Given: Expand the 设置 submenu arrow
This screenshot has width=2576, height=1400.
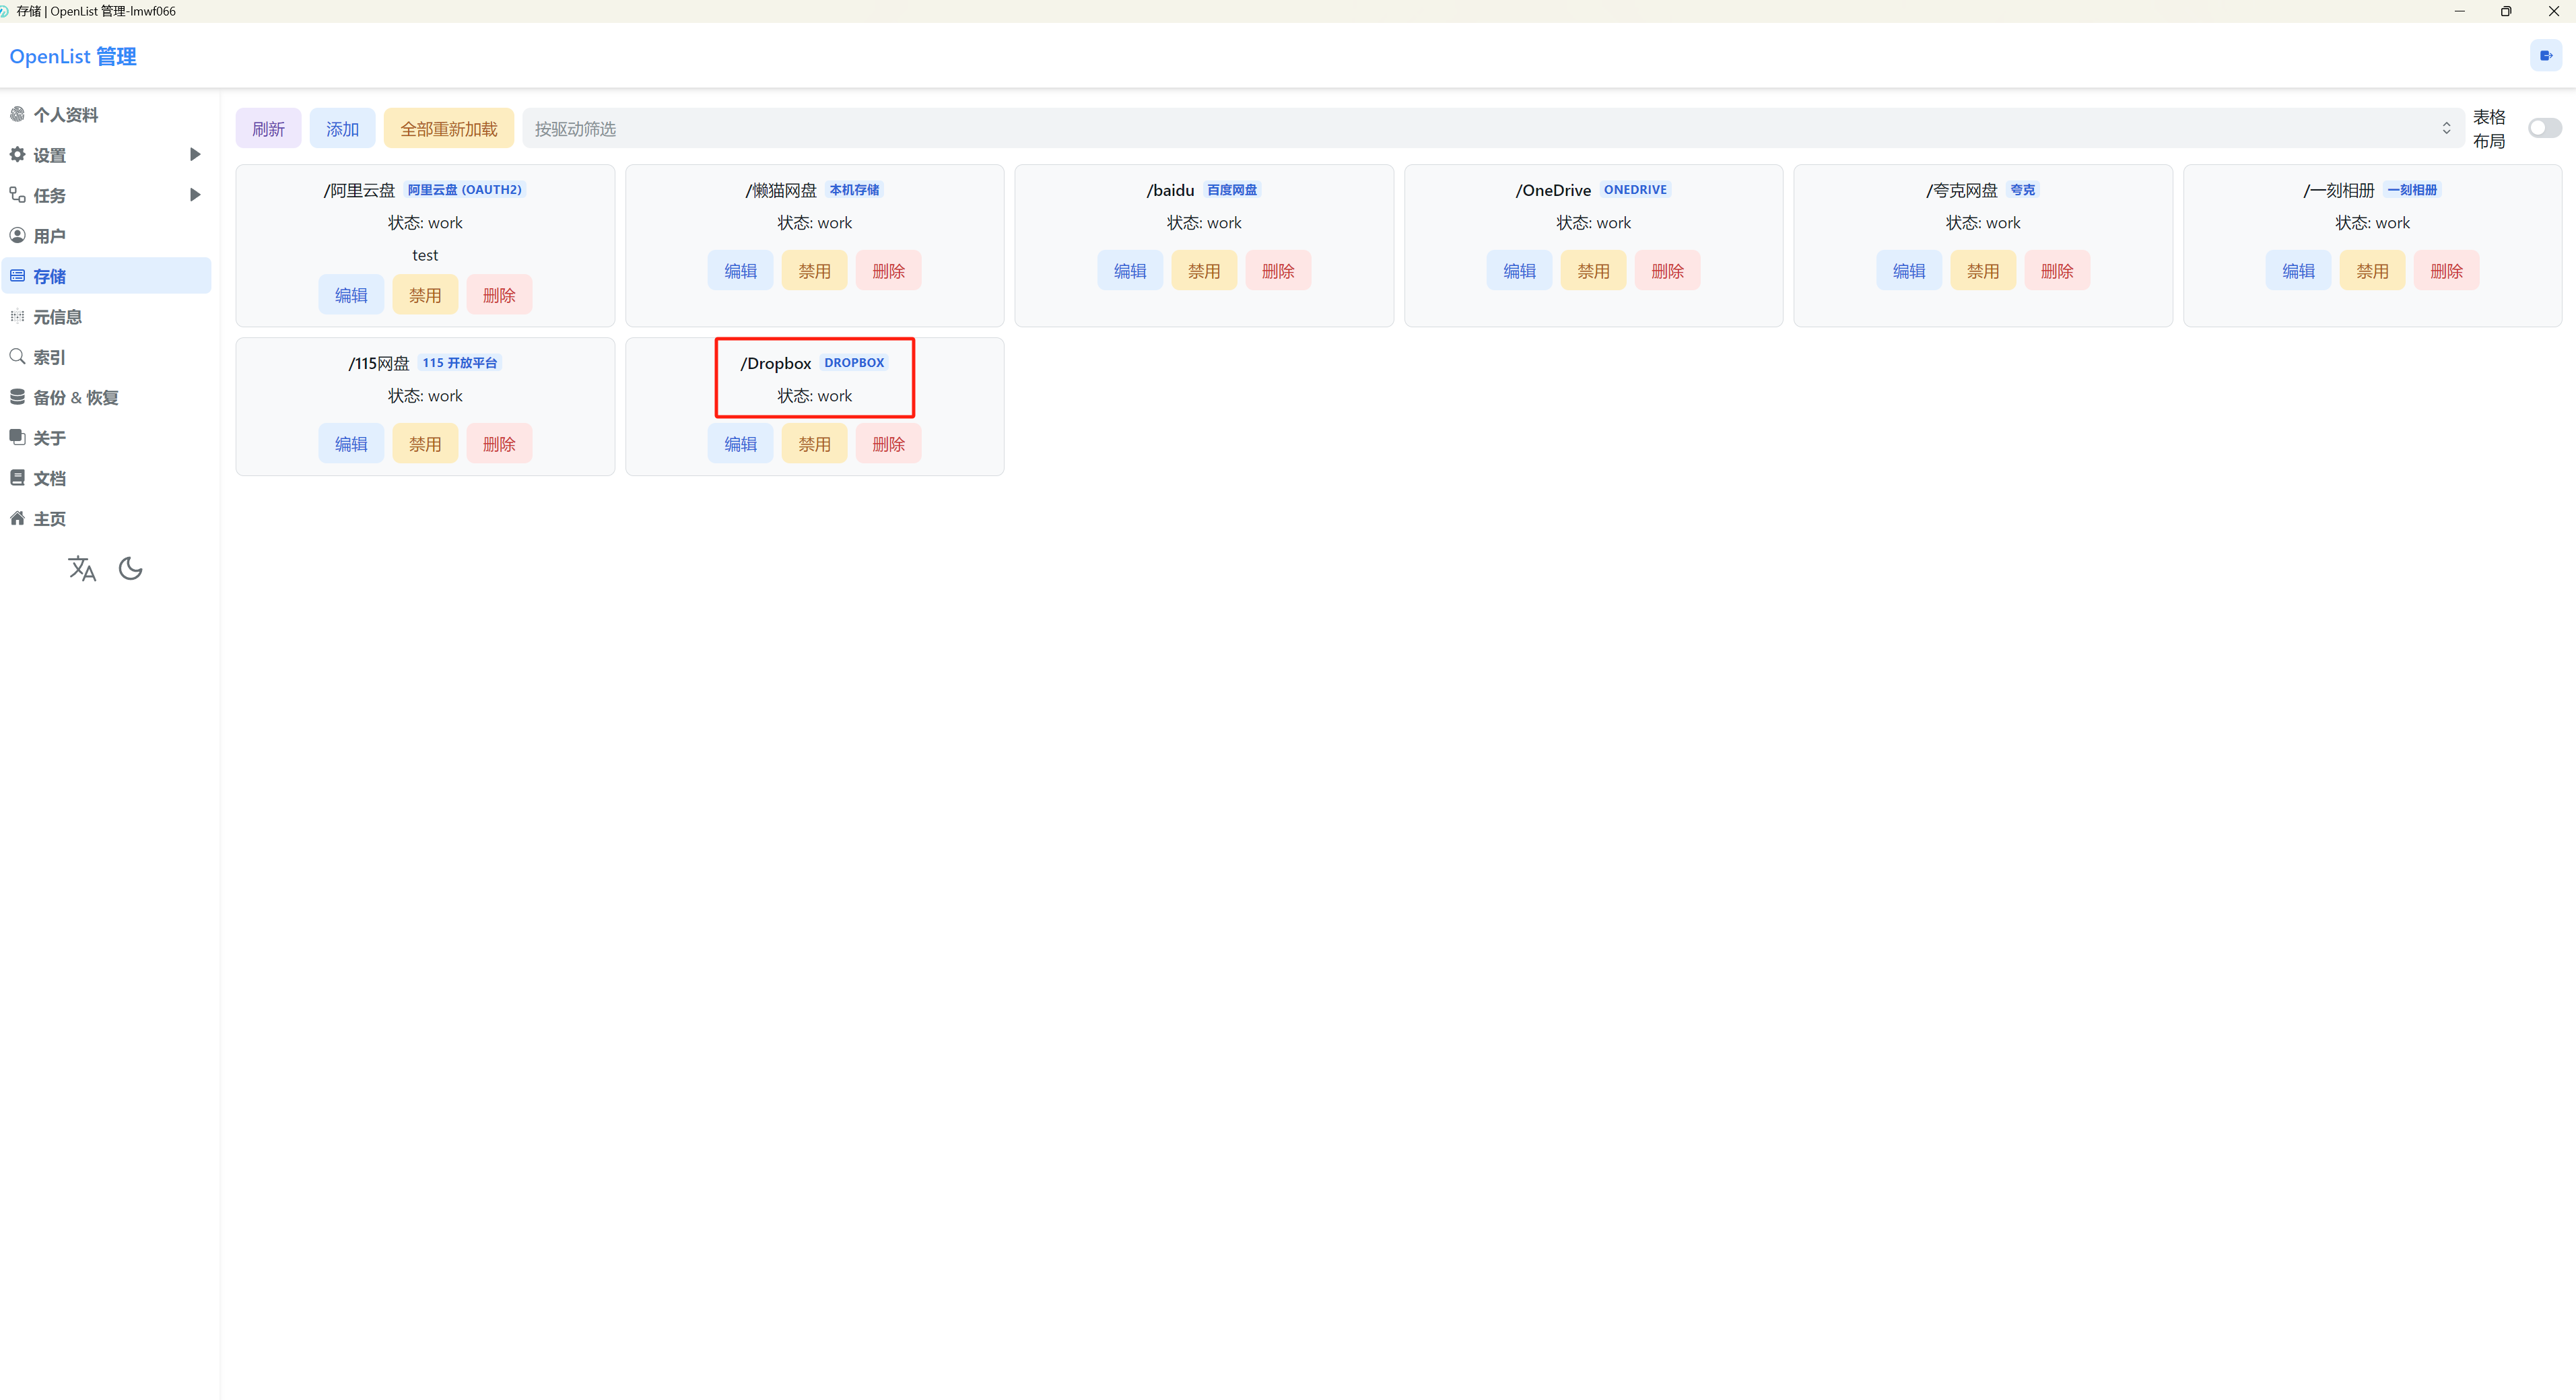Looking at the screenshot, I should tap(195, 154).
